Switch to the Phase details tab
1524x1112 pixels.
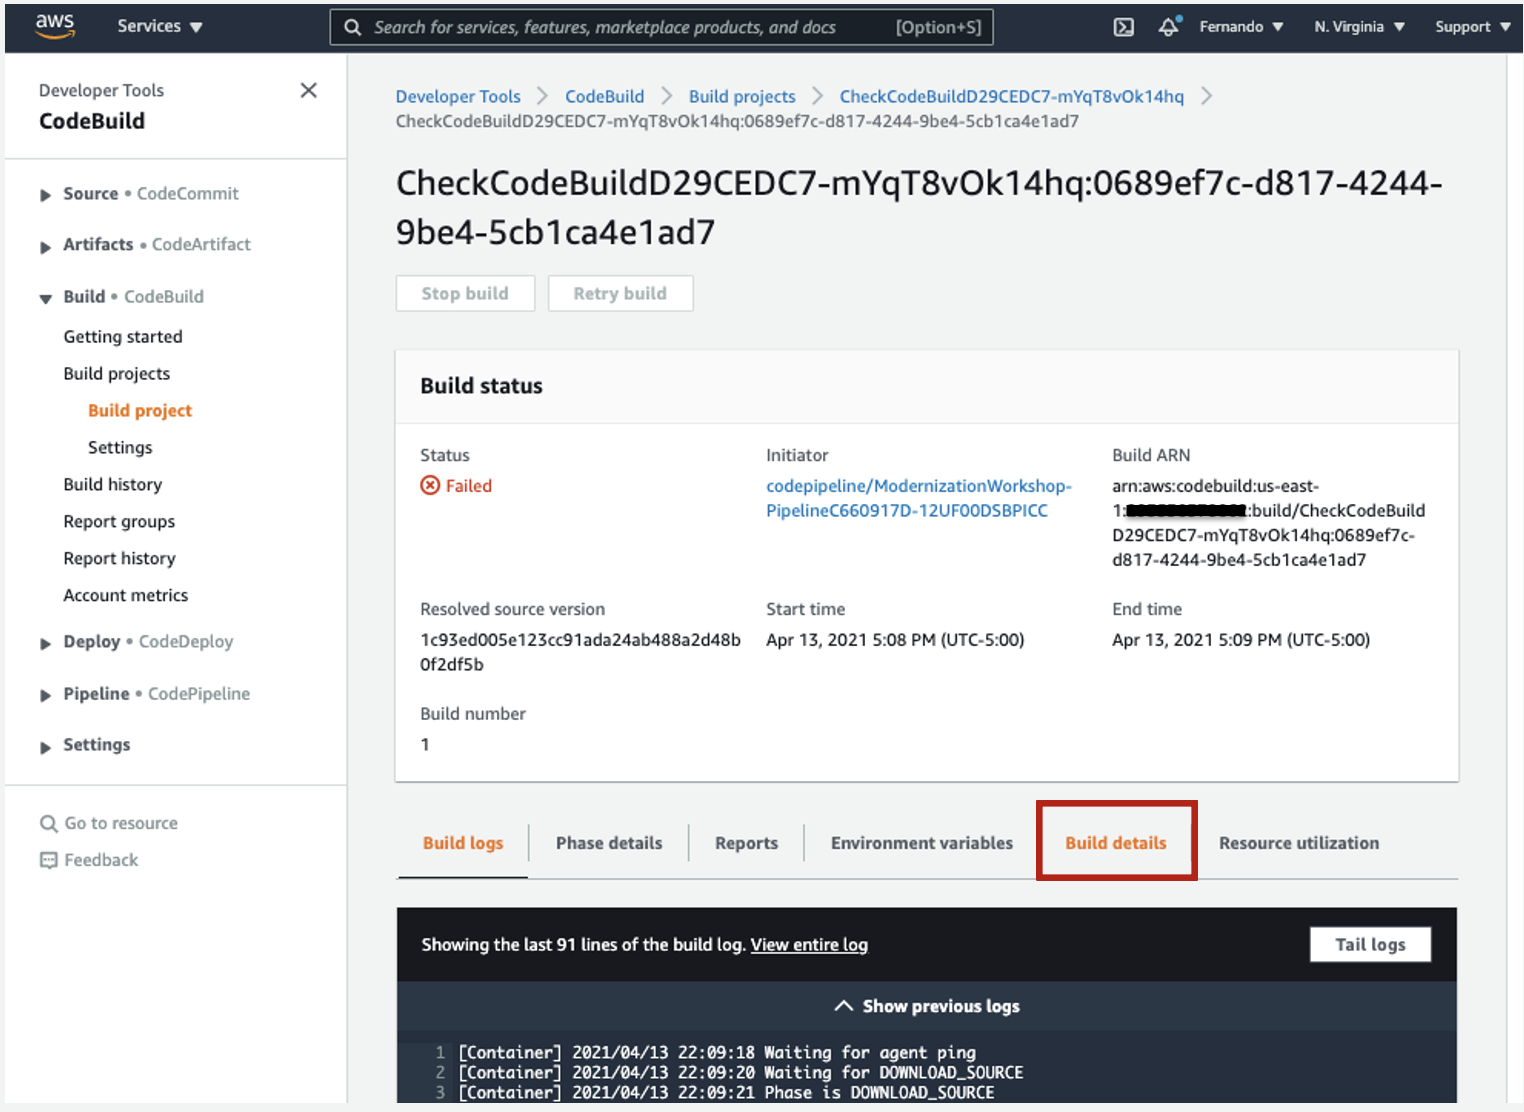(x=609, y=843)
